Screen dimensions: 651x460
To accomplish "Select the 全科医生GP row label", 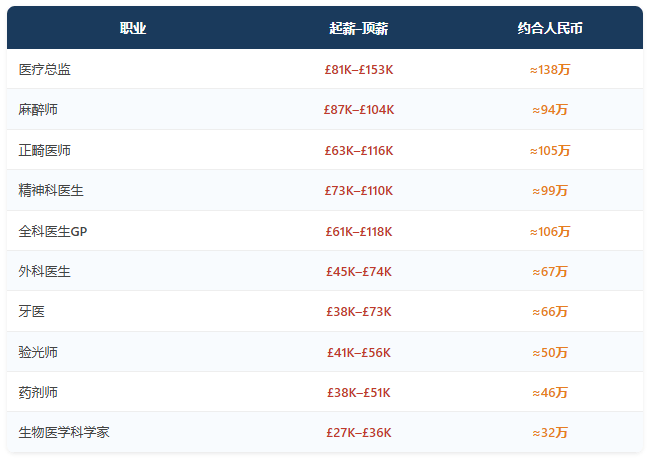I will 53,231.
